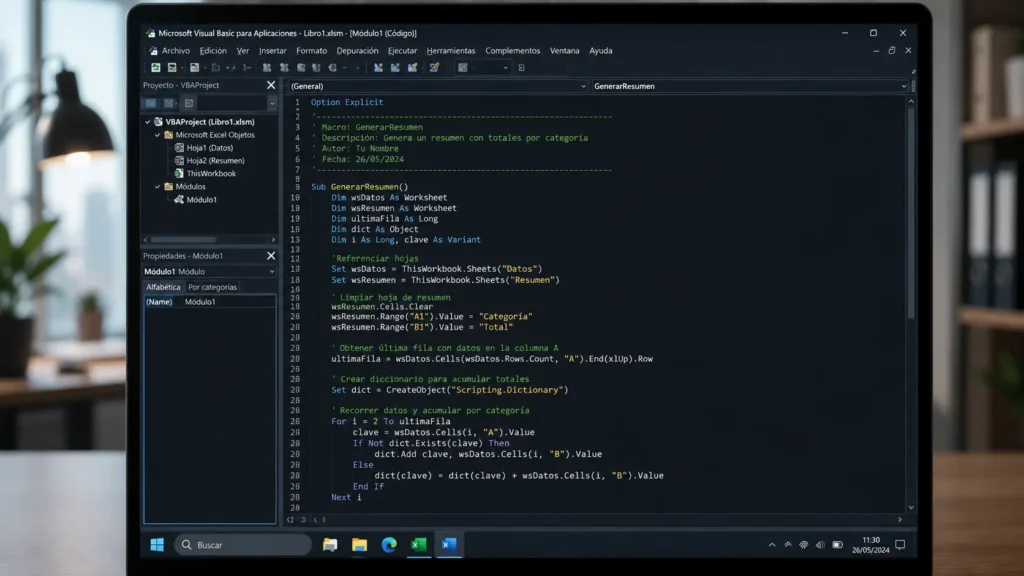This screenshot has width=1024, height=576.
Task: Open the Complementos menu
Action: [513, 50]
